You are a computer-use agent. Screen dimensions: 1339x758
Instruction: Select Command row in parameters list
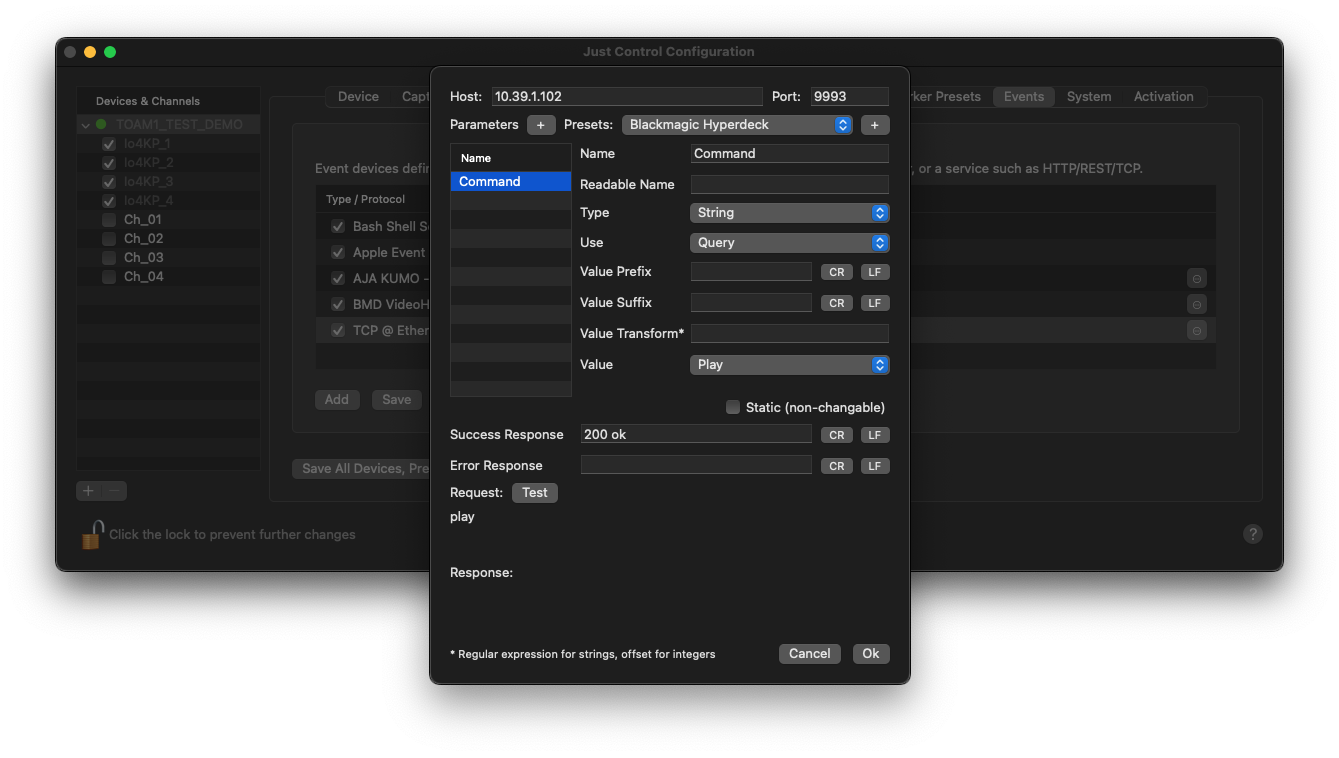[511, 182]
